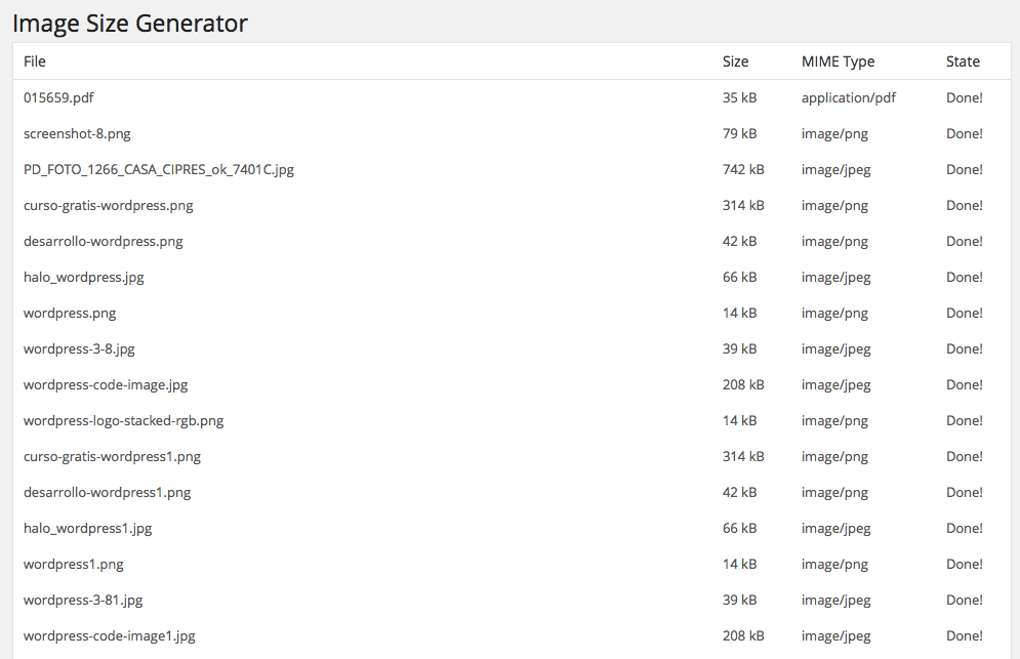Click the Done! status for 015659.pdf
The height and width of the screenshot is (659, 1020).
click(x=964, y=97)
